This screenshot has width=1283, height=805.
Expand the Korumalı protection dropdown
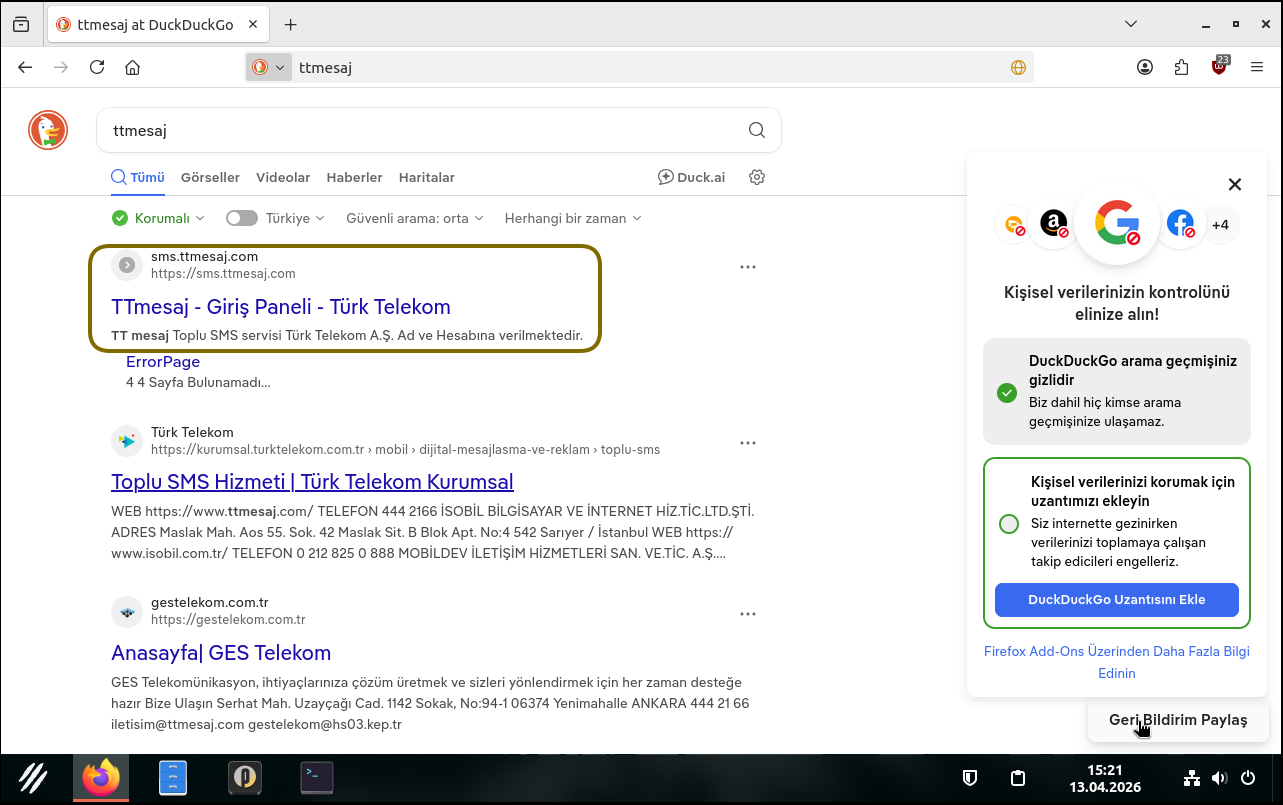pos(158,218)
